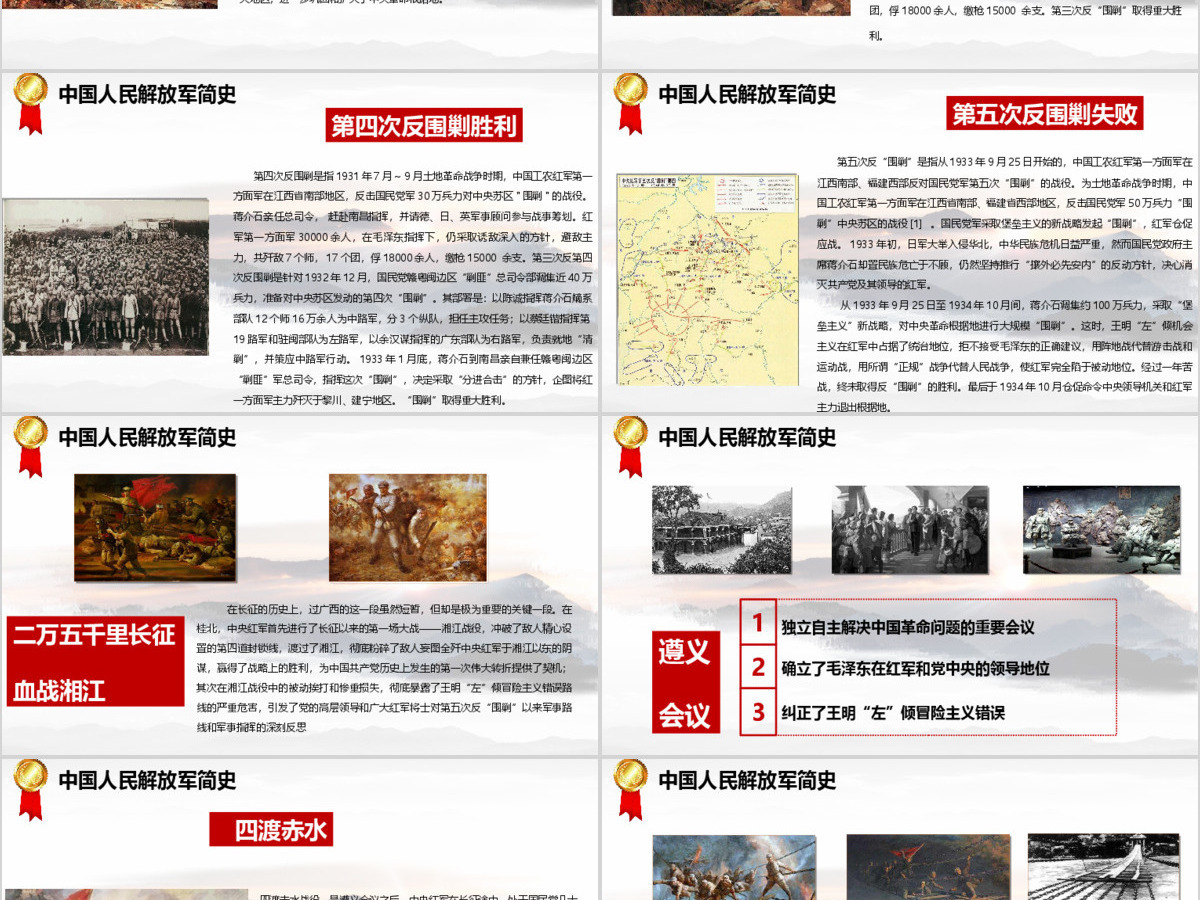Open the chain bridge photo on the bottom-right slide

pos(1103,867)
